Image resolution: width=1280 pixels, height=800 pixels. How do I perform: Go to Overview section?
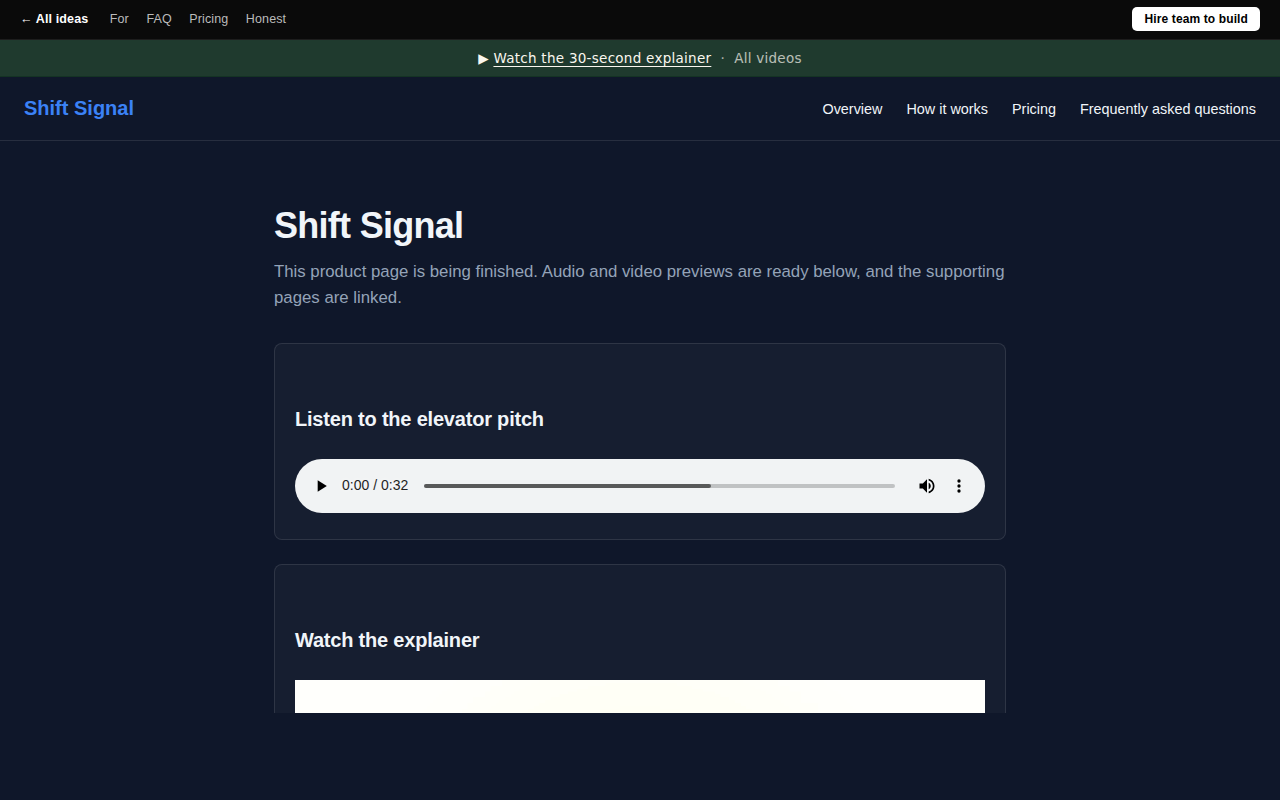tap(852, 109)
